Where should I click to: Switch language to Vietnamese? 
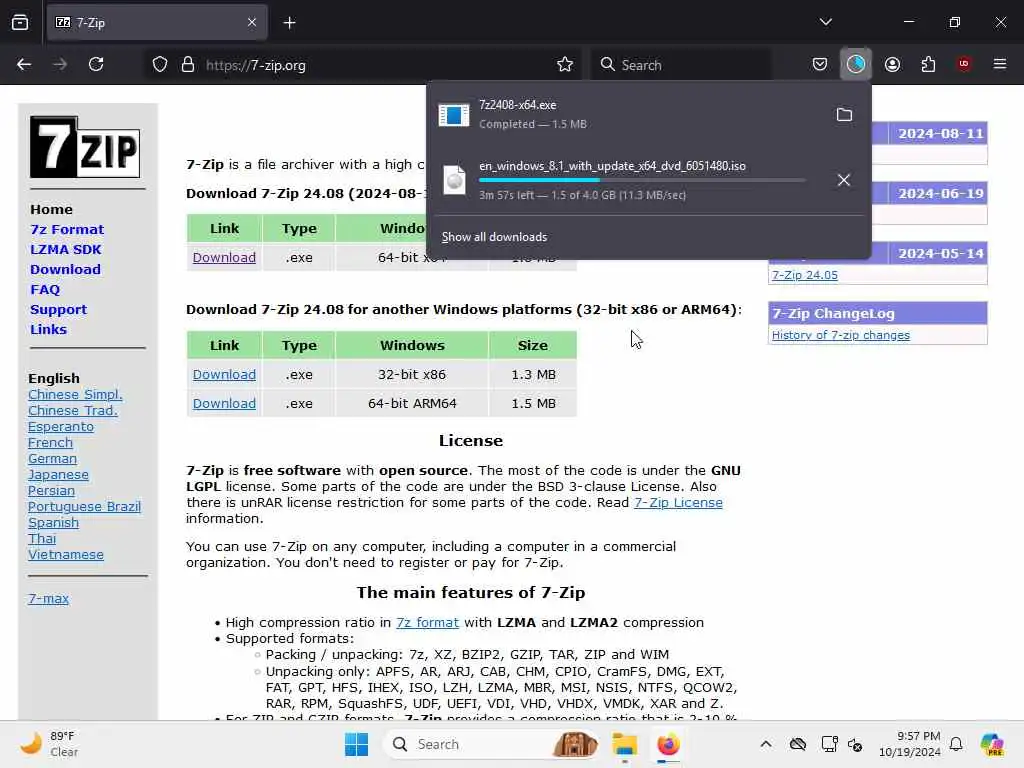click(66, 554)
